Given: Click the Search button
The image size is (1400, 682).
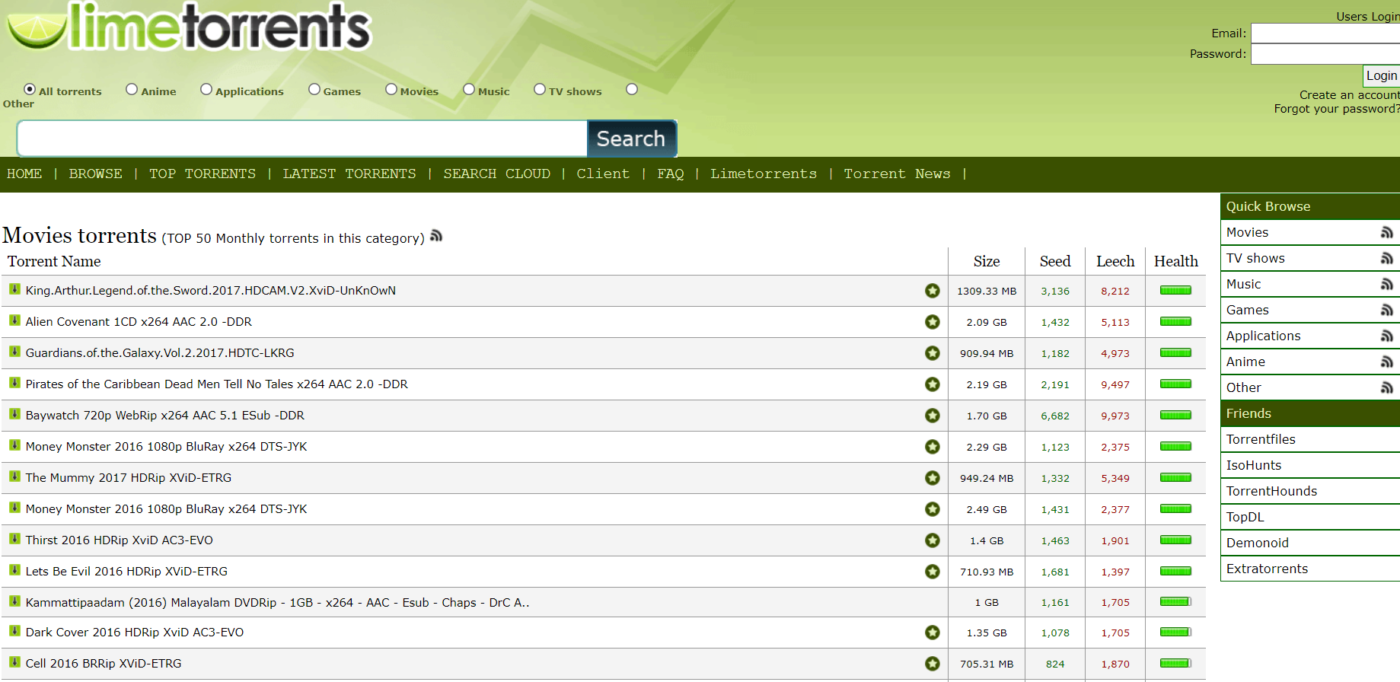Looking at the screenshot, I should [631, 139].
